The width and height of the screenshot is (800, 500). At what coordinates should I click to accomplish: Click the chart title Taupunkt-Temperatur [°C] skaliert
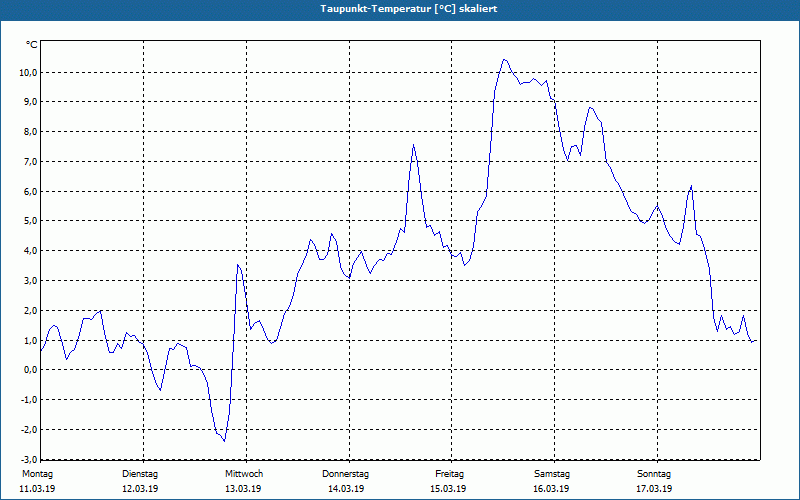[409, 9]
